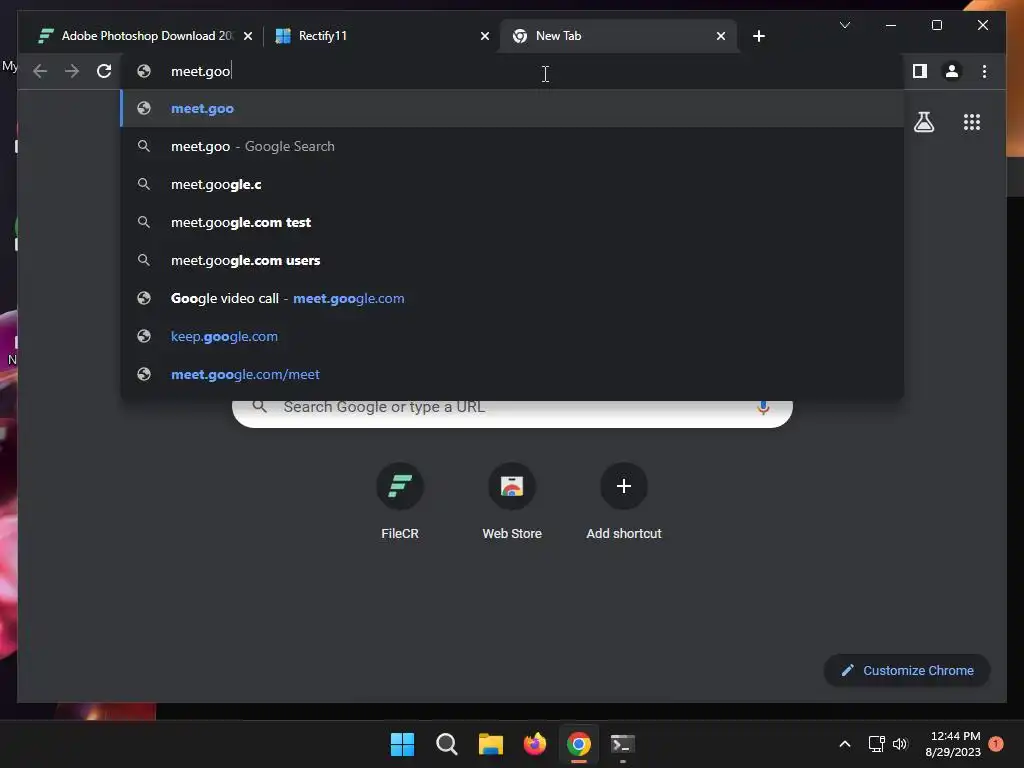Image resolution: width=1024 pixels, height=768 pixels.
Task: Choose the 'meet.google.com test' suggestion
Action: (x=512, y=222)
